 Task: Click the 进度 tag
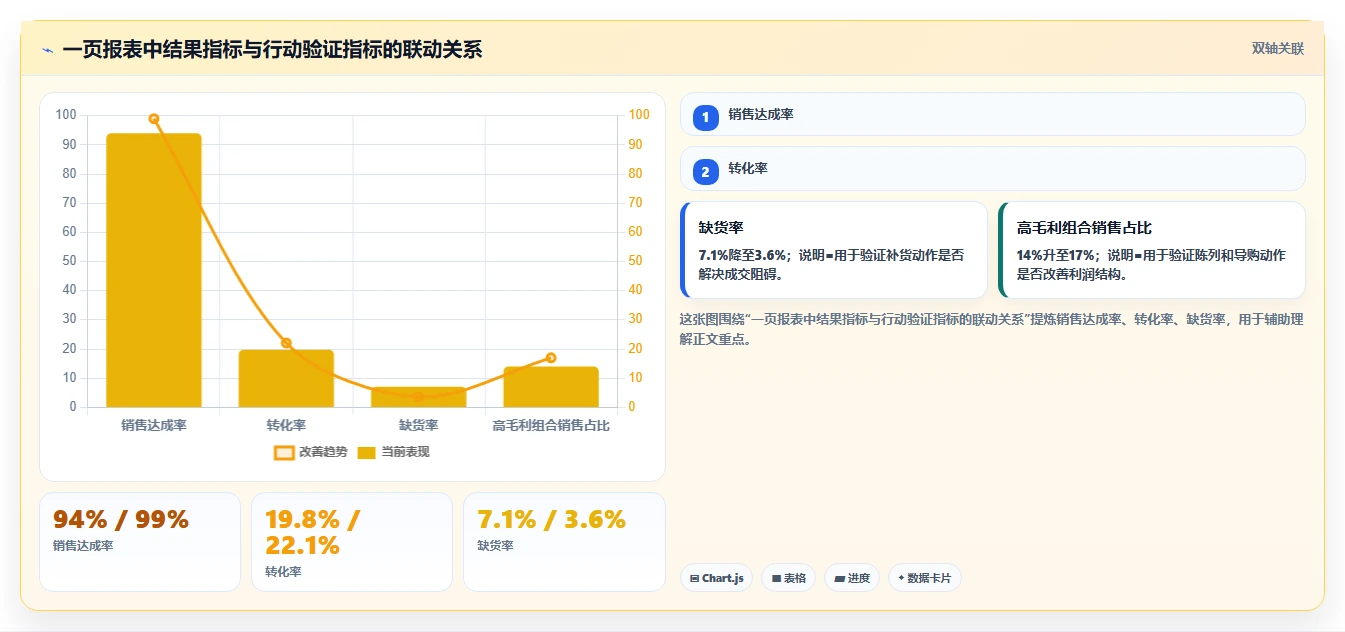(x=851, y=578)
